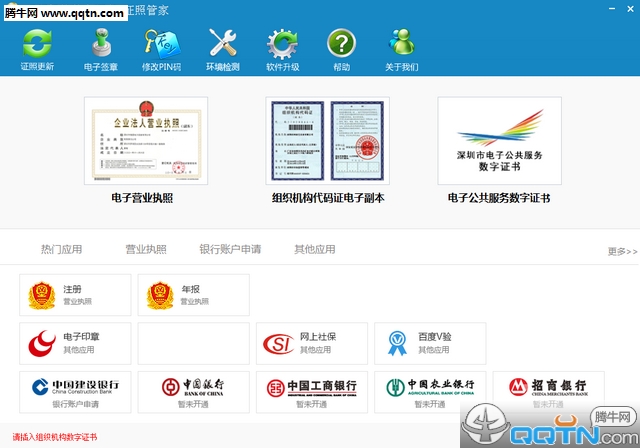Select the 中国银行 Bank of China tile

tap(193, 392)
